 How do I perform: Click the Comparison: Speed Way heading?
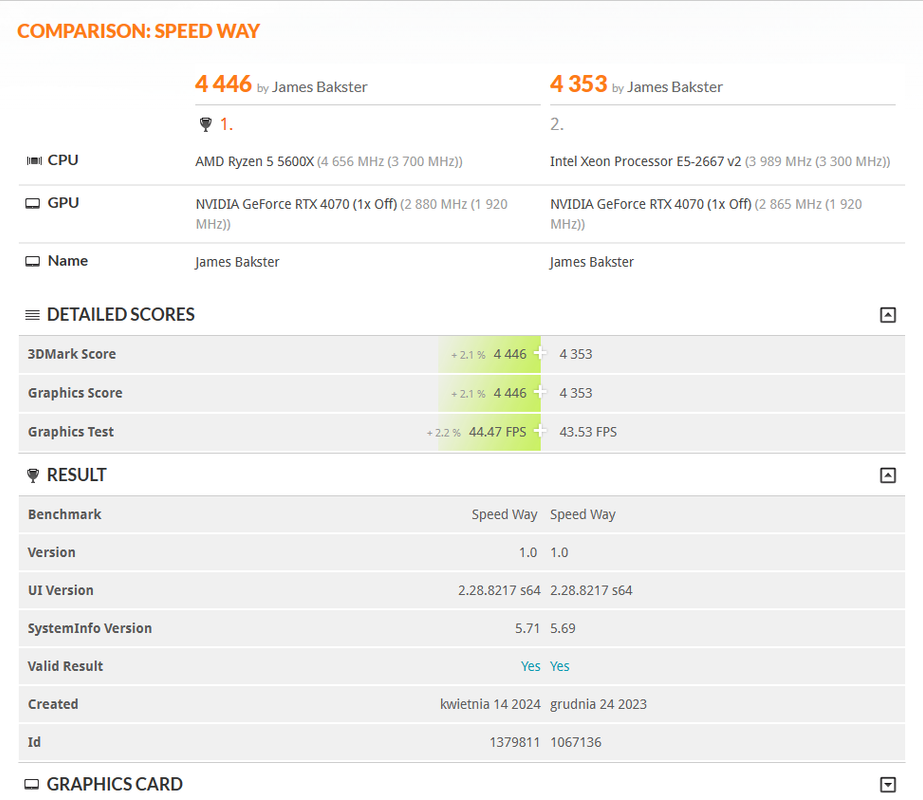click(x=138, y=31)
